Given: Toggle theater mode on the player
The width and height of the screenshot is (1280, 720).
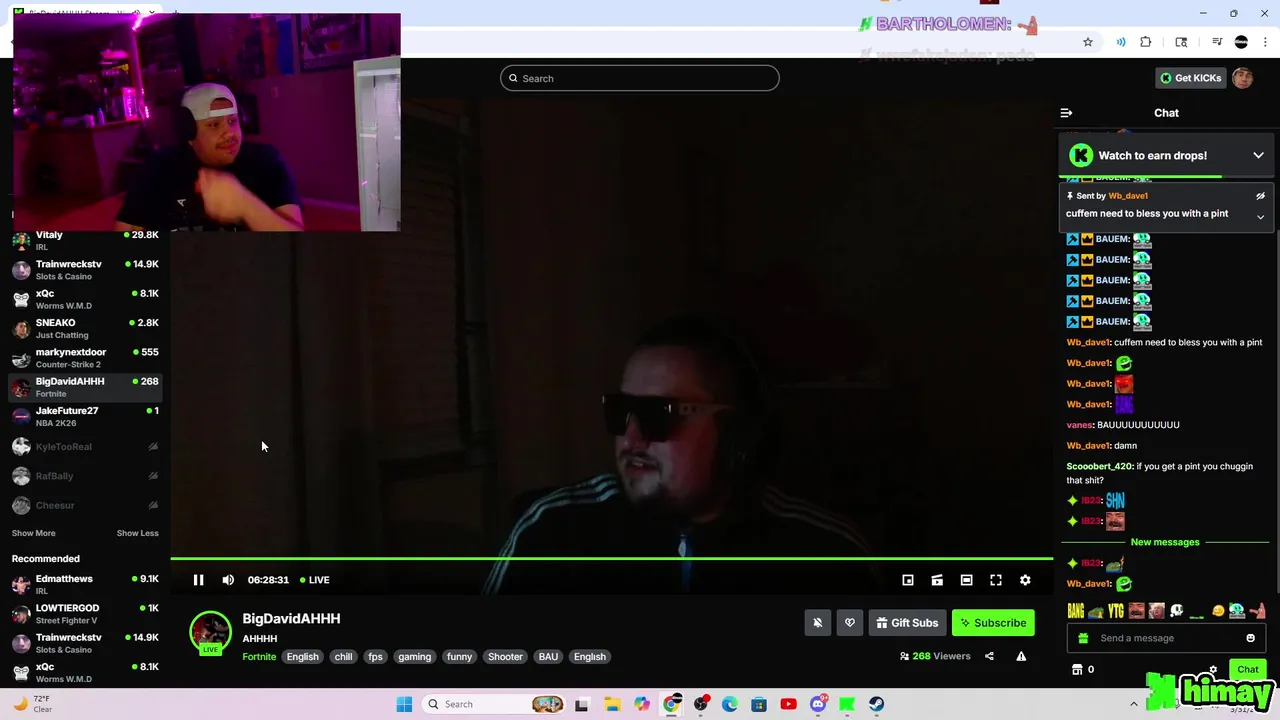Looking at the screenshot, I should click(966, 580).
